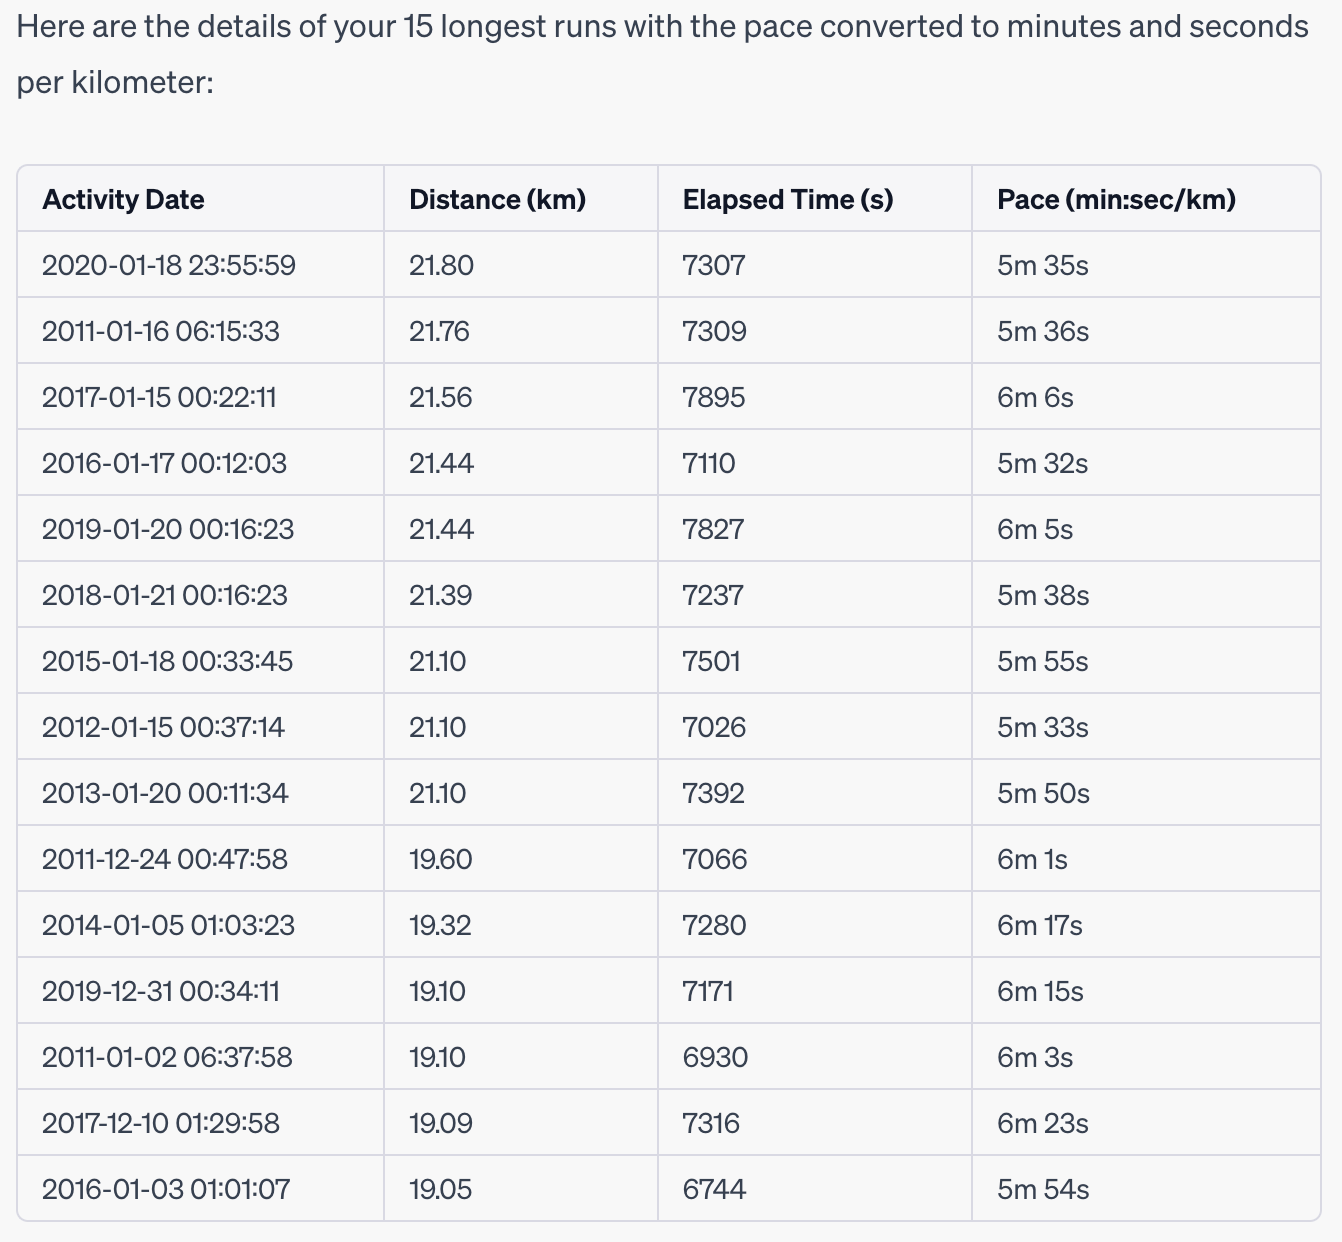Select the 2020-01-18 23:55:59 date cell
Image resolution: width=1342 pixels, height=1242 pixels.
[168, 266]
